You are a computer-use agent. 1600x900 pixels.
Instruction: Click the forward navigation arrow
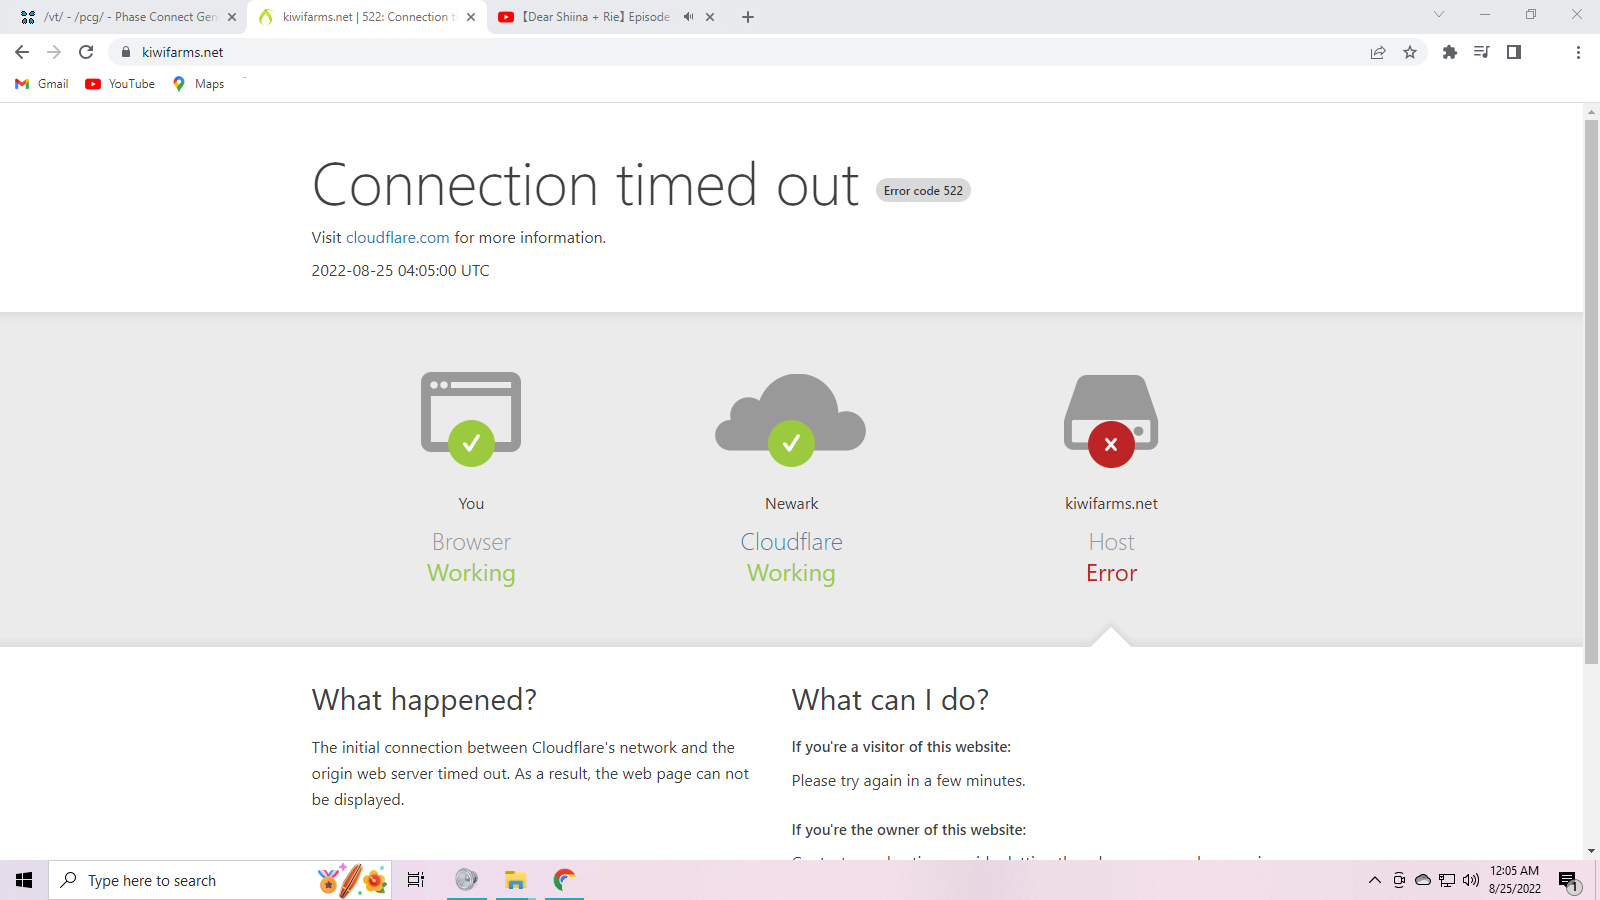tap(54, 52)
